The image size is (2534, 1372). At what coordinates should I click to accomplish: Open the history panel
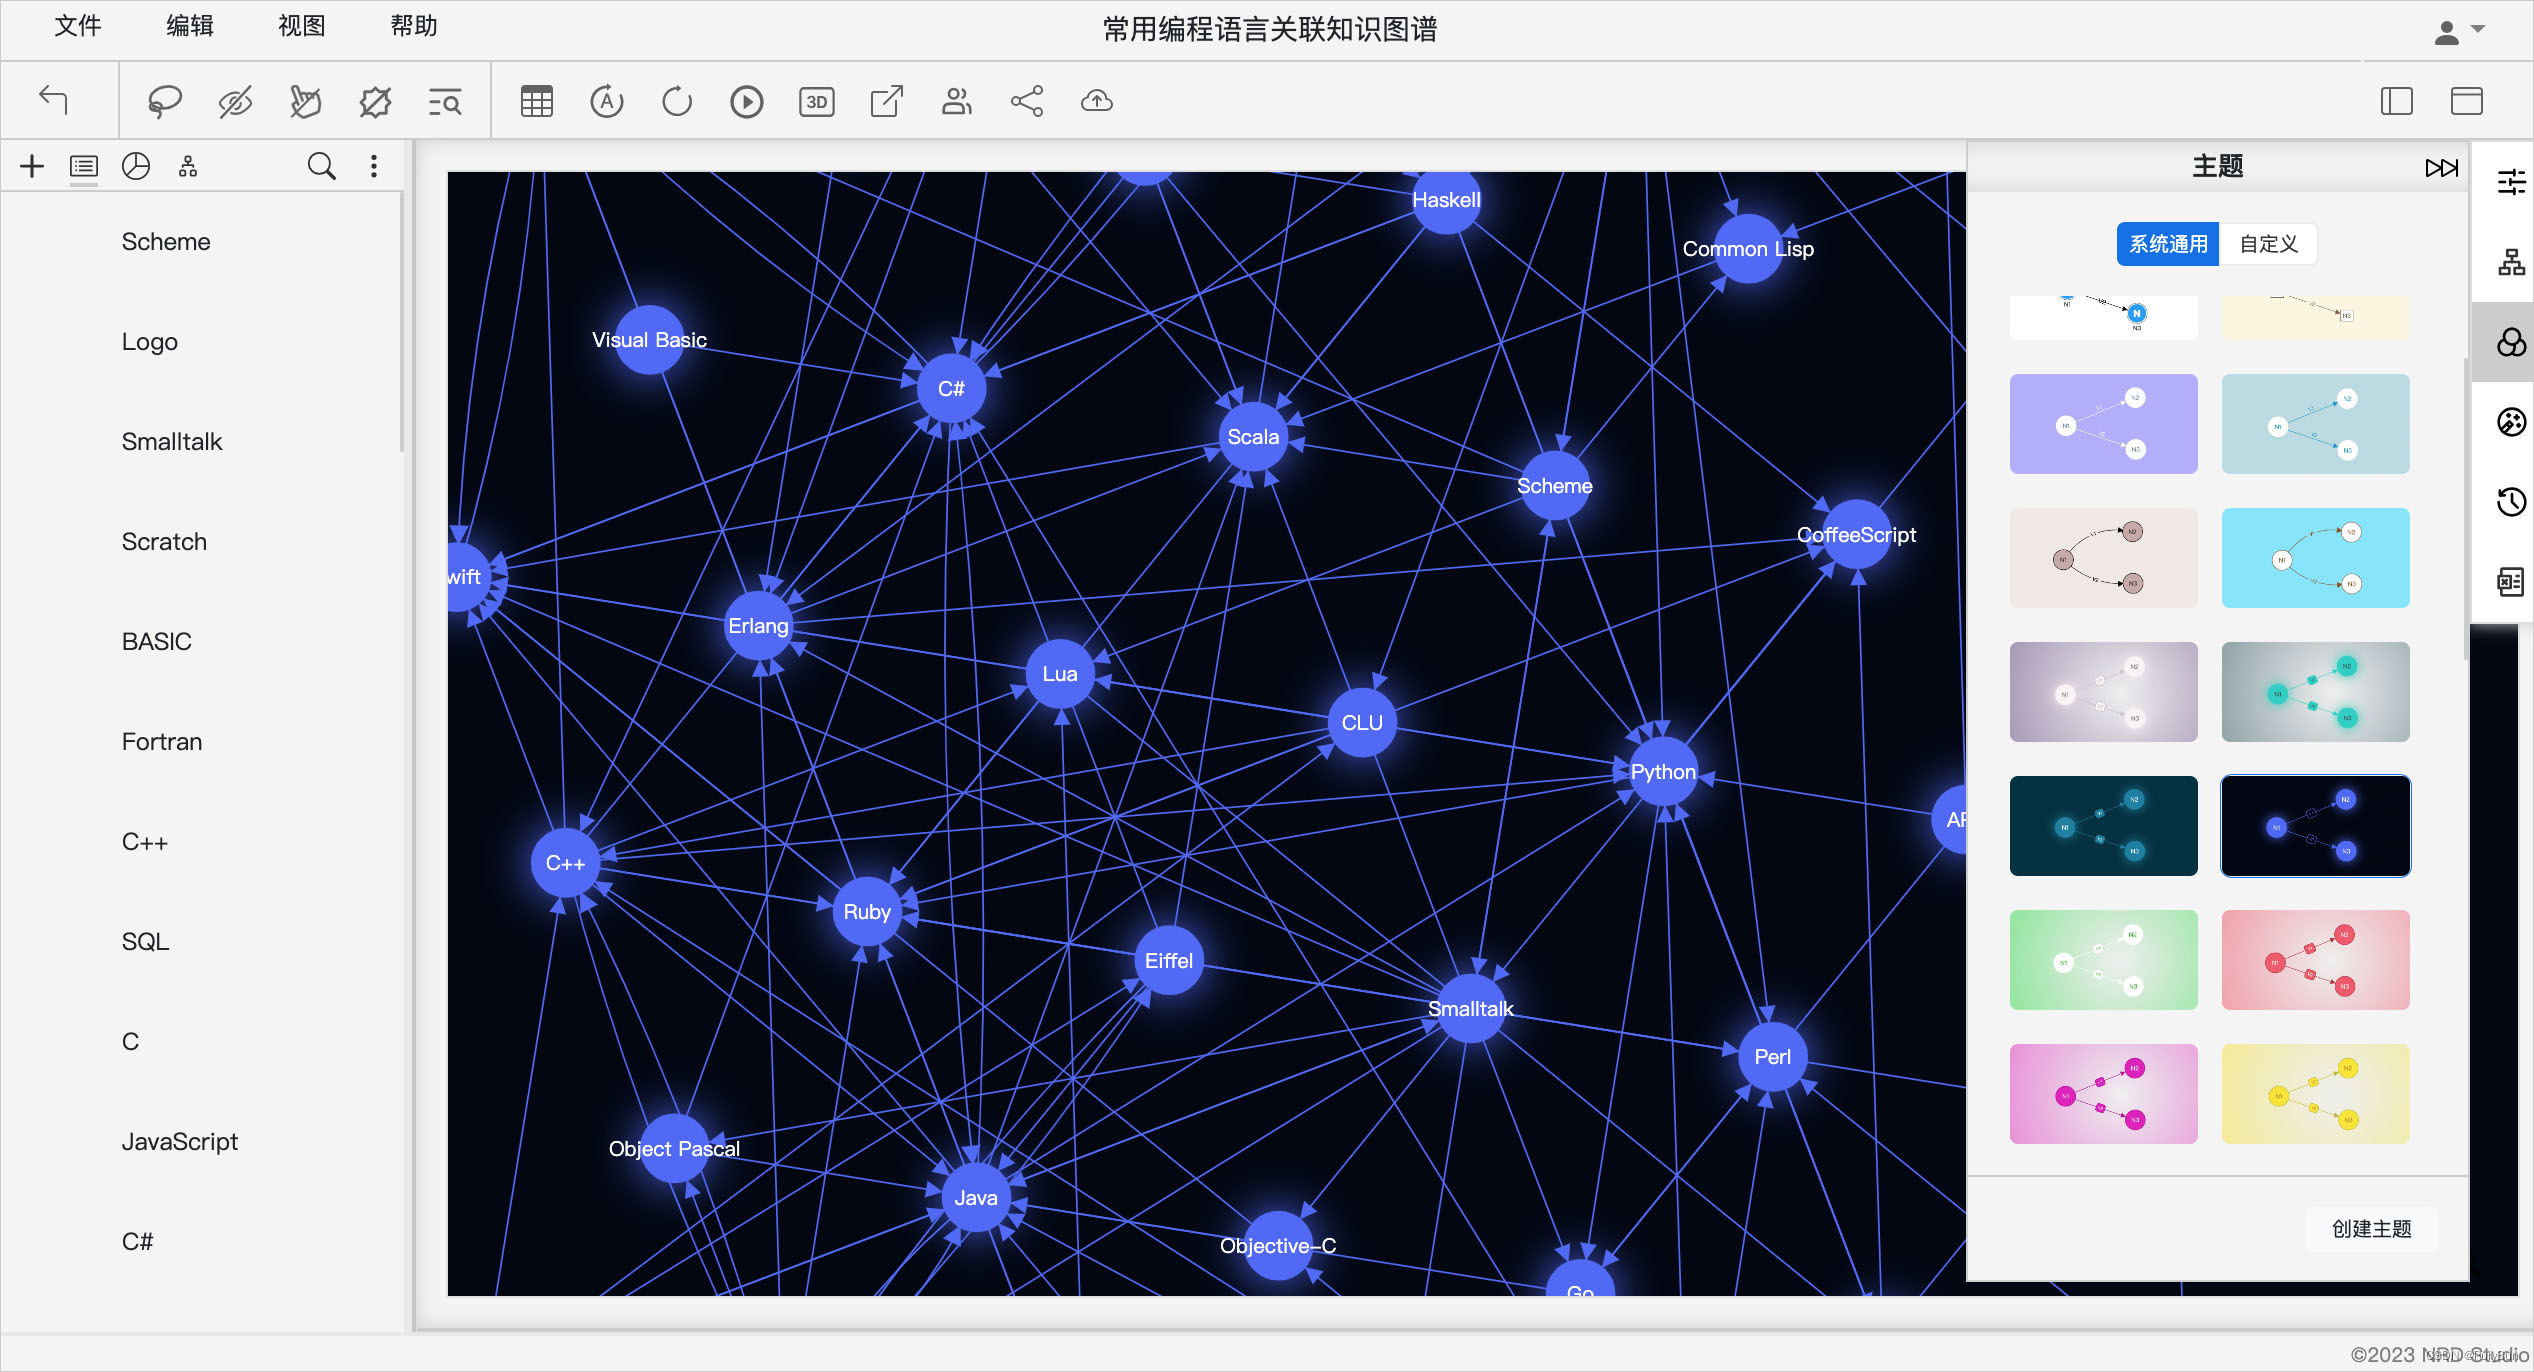[2511, 502]
